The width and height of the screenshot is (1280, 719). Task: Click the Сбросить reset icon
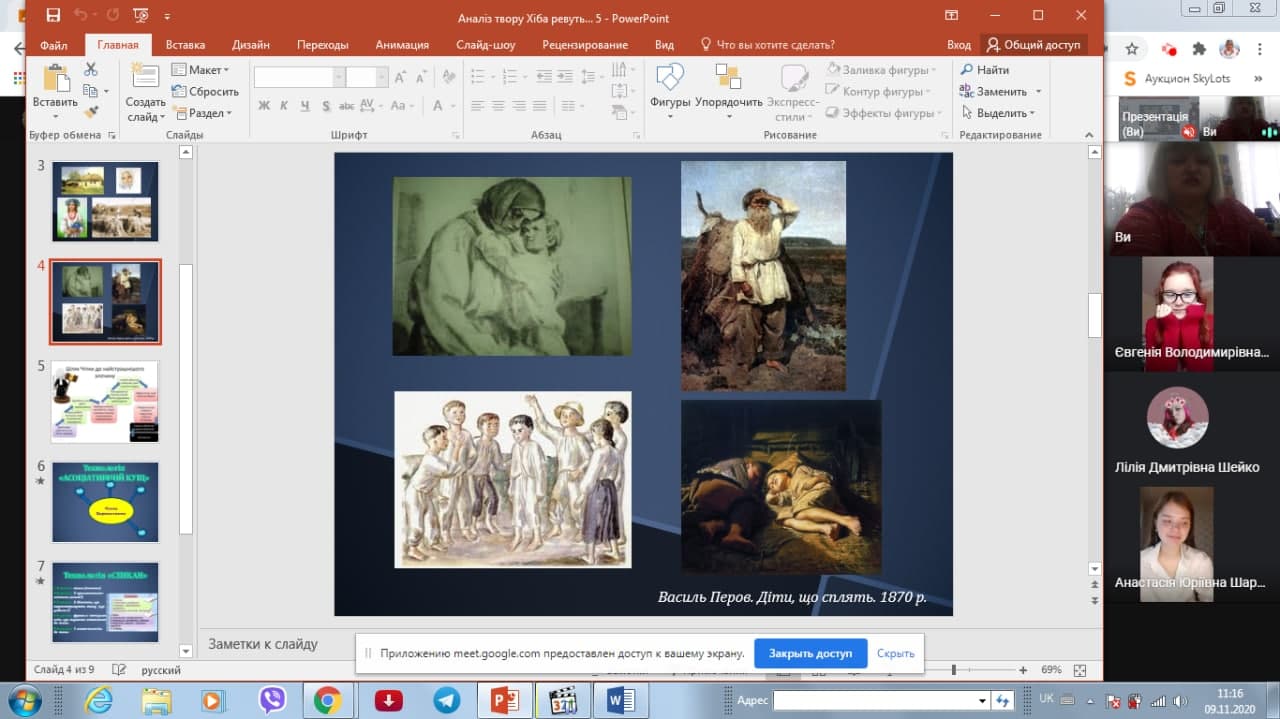click(x=205, y=92)
